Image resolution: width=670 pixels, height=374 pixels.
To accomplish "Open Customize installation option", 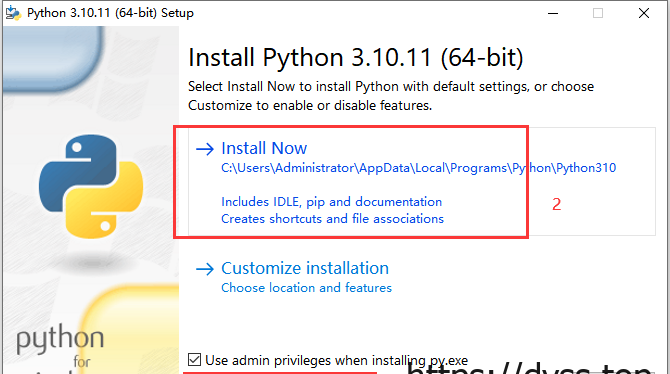I will (x=305, y=268).
